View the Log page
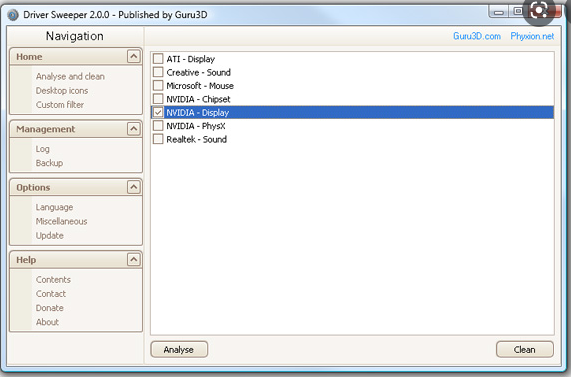The image size is (571, 377). click(43, 149)
